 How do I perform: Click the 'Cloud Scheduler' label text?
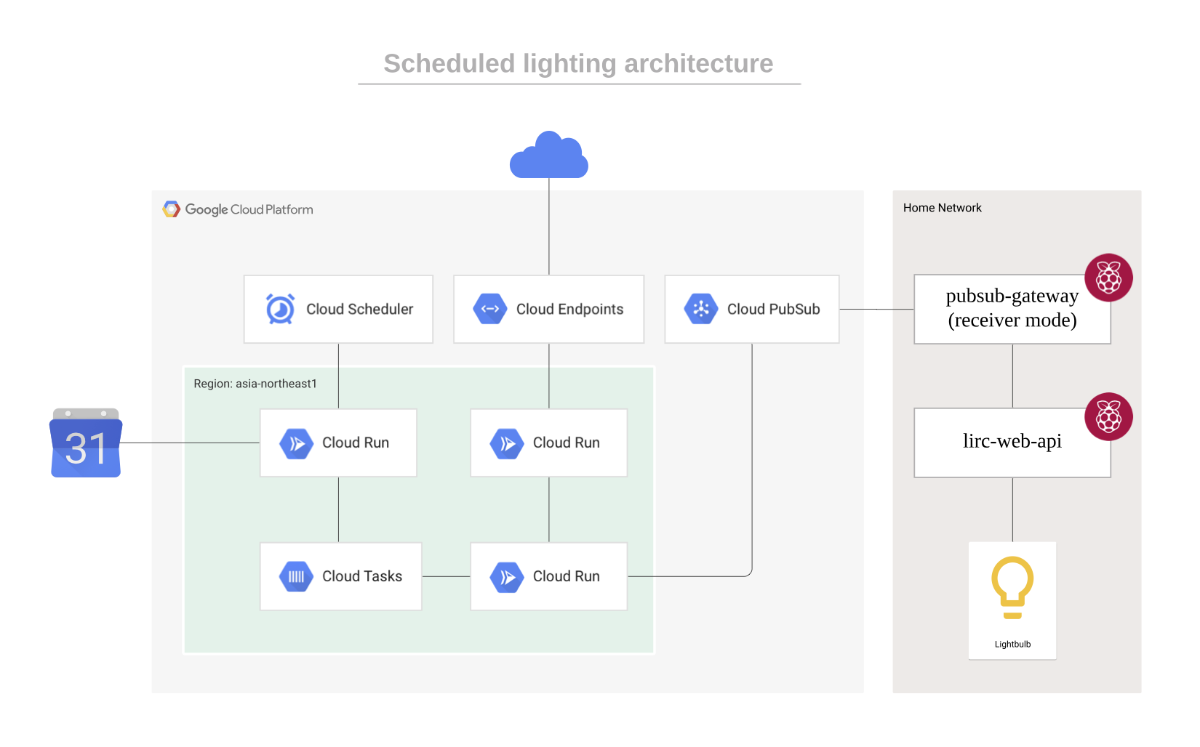pyautogui.click(x=360, y=309)
